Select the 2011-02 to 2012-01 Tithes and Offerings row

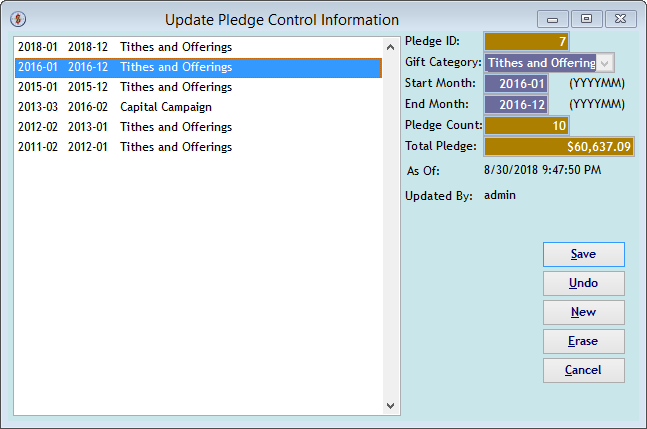point(198,147)
